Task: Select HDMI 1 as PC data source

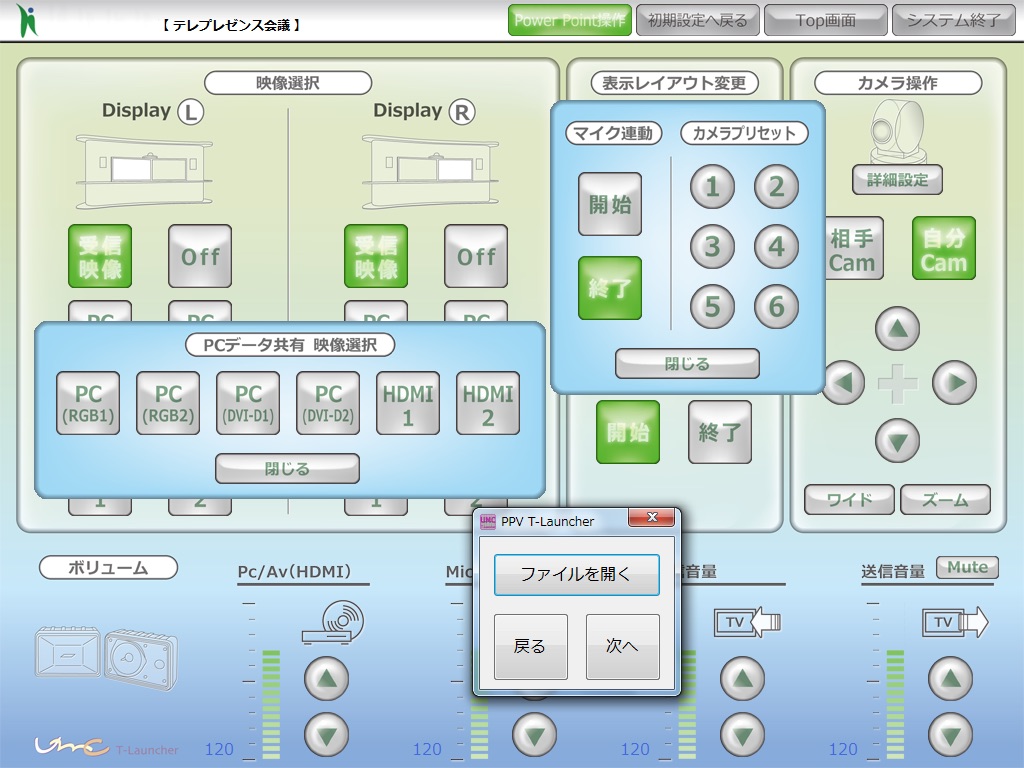Action: pos(408,404)
